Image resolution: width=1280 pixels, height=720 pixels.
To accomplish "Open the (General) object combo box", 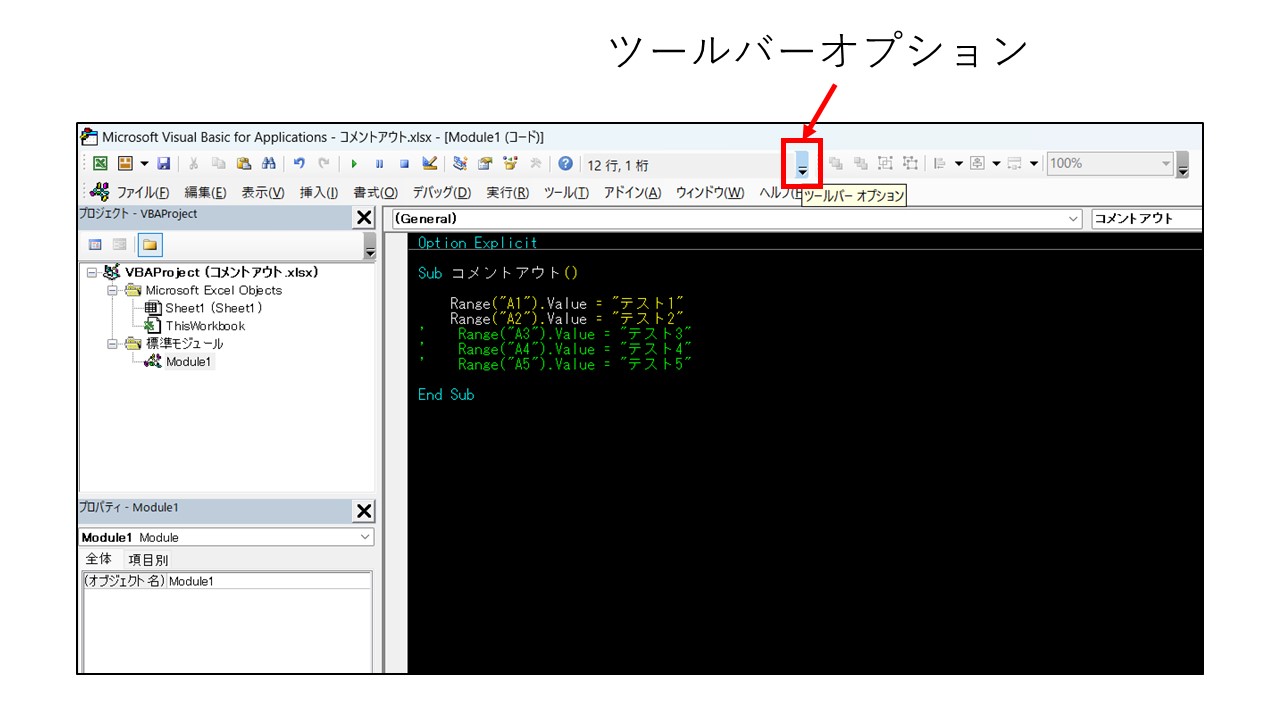I will click(x=736, y=218).
